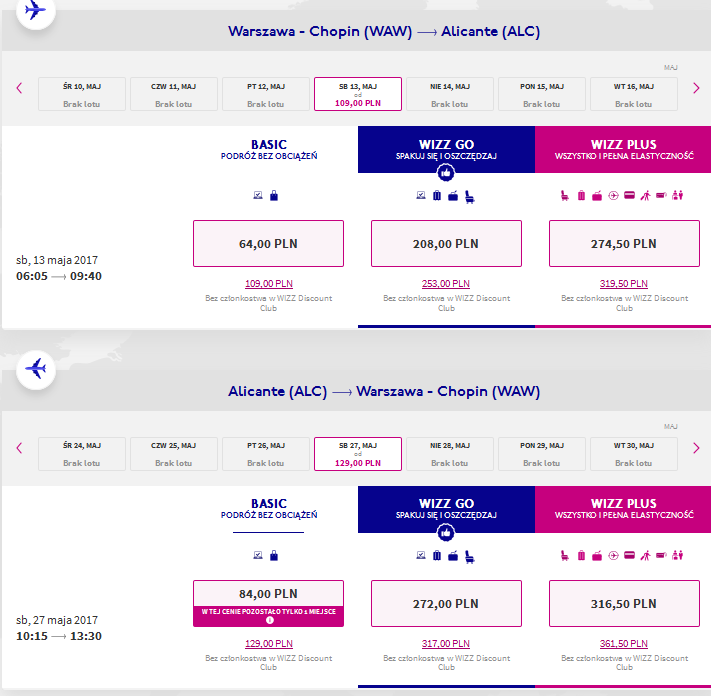Click the return BASIC fare column header
711x696 pixels.
pyautogui.click(x=269, y=509)
